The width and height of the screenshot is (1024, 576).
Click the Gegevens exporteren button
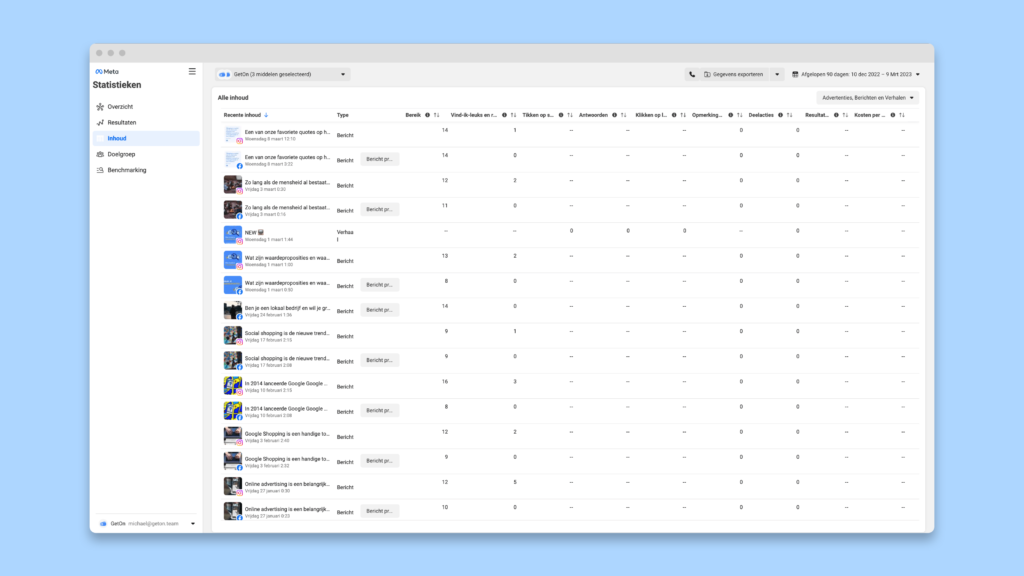pos(733,74)
